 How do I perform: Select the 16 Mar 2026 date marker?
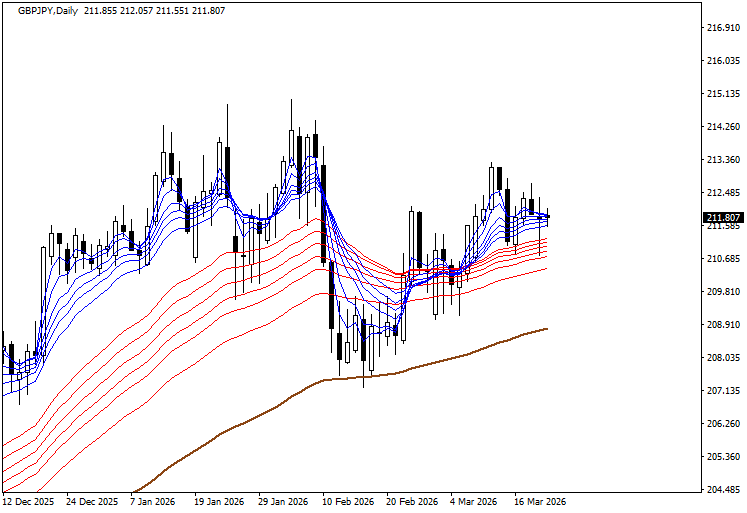[x=539, y=502]
